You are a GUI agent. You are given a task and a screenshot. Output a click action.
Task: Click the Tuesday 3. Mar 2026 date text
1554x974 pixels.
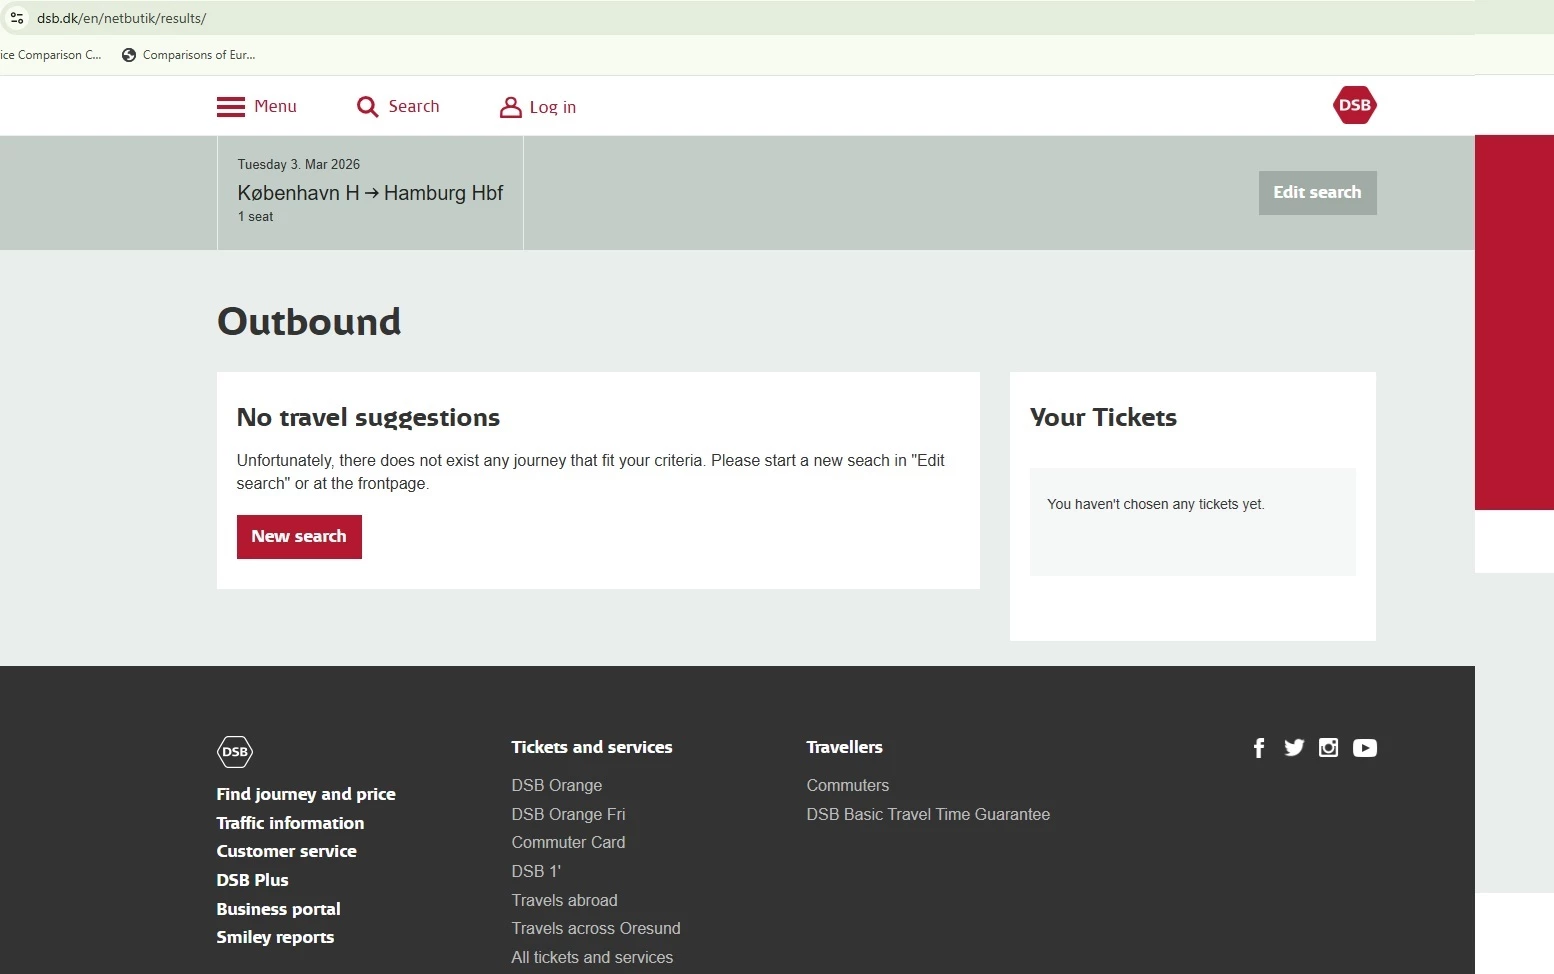pyautogui.click(x=299, y=165)
